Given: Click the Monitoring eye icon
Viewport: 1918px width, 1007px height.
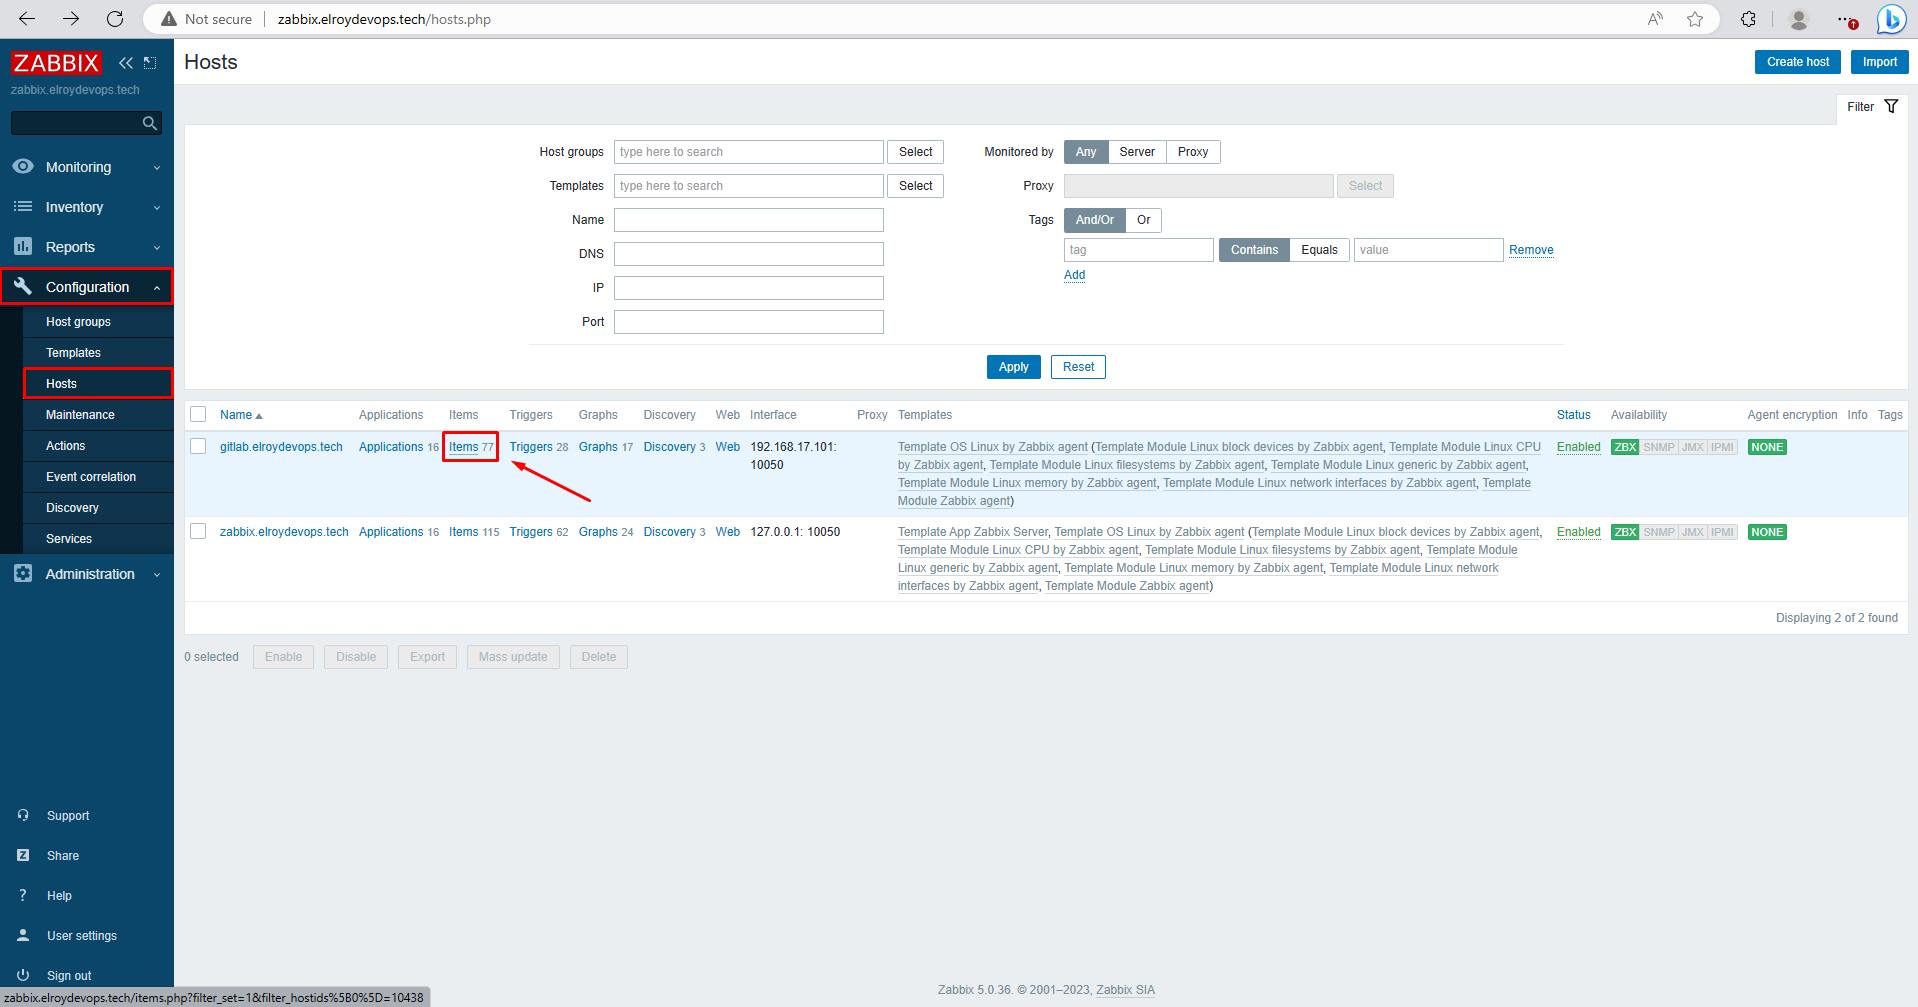Looking at the screenshot, I should coord(23,166).
